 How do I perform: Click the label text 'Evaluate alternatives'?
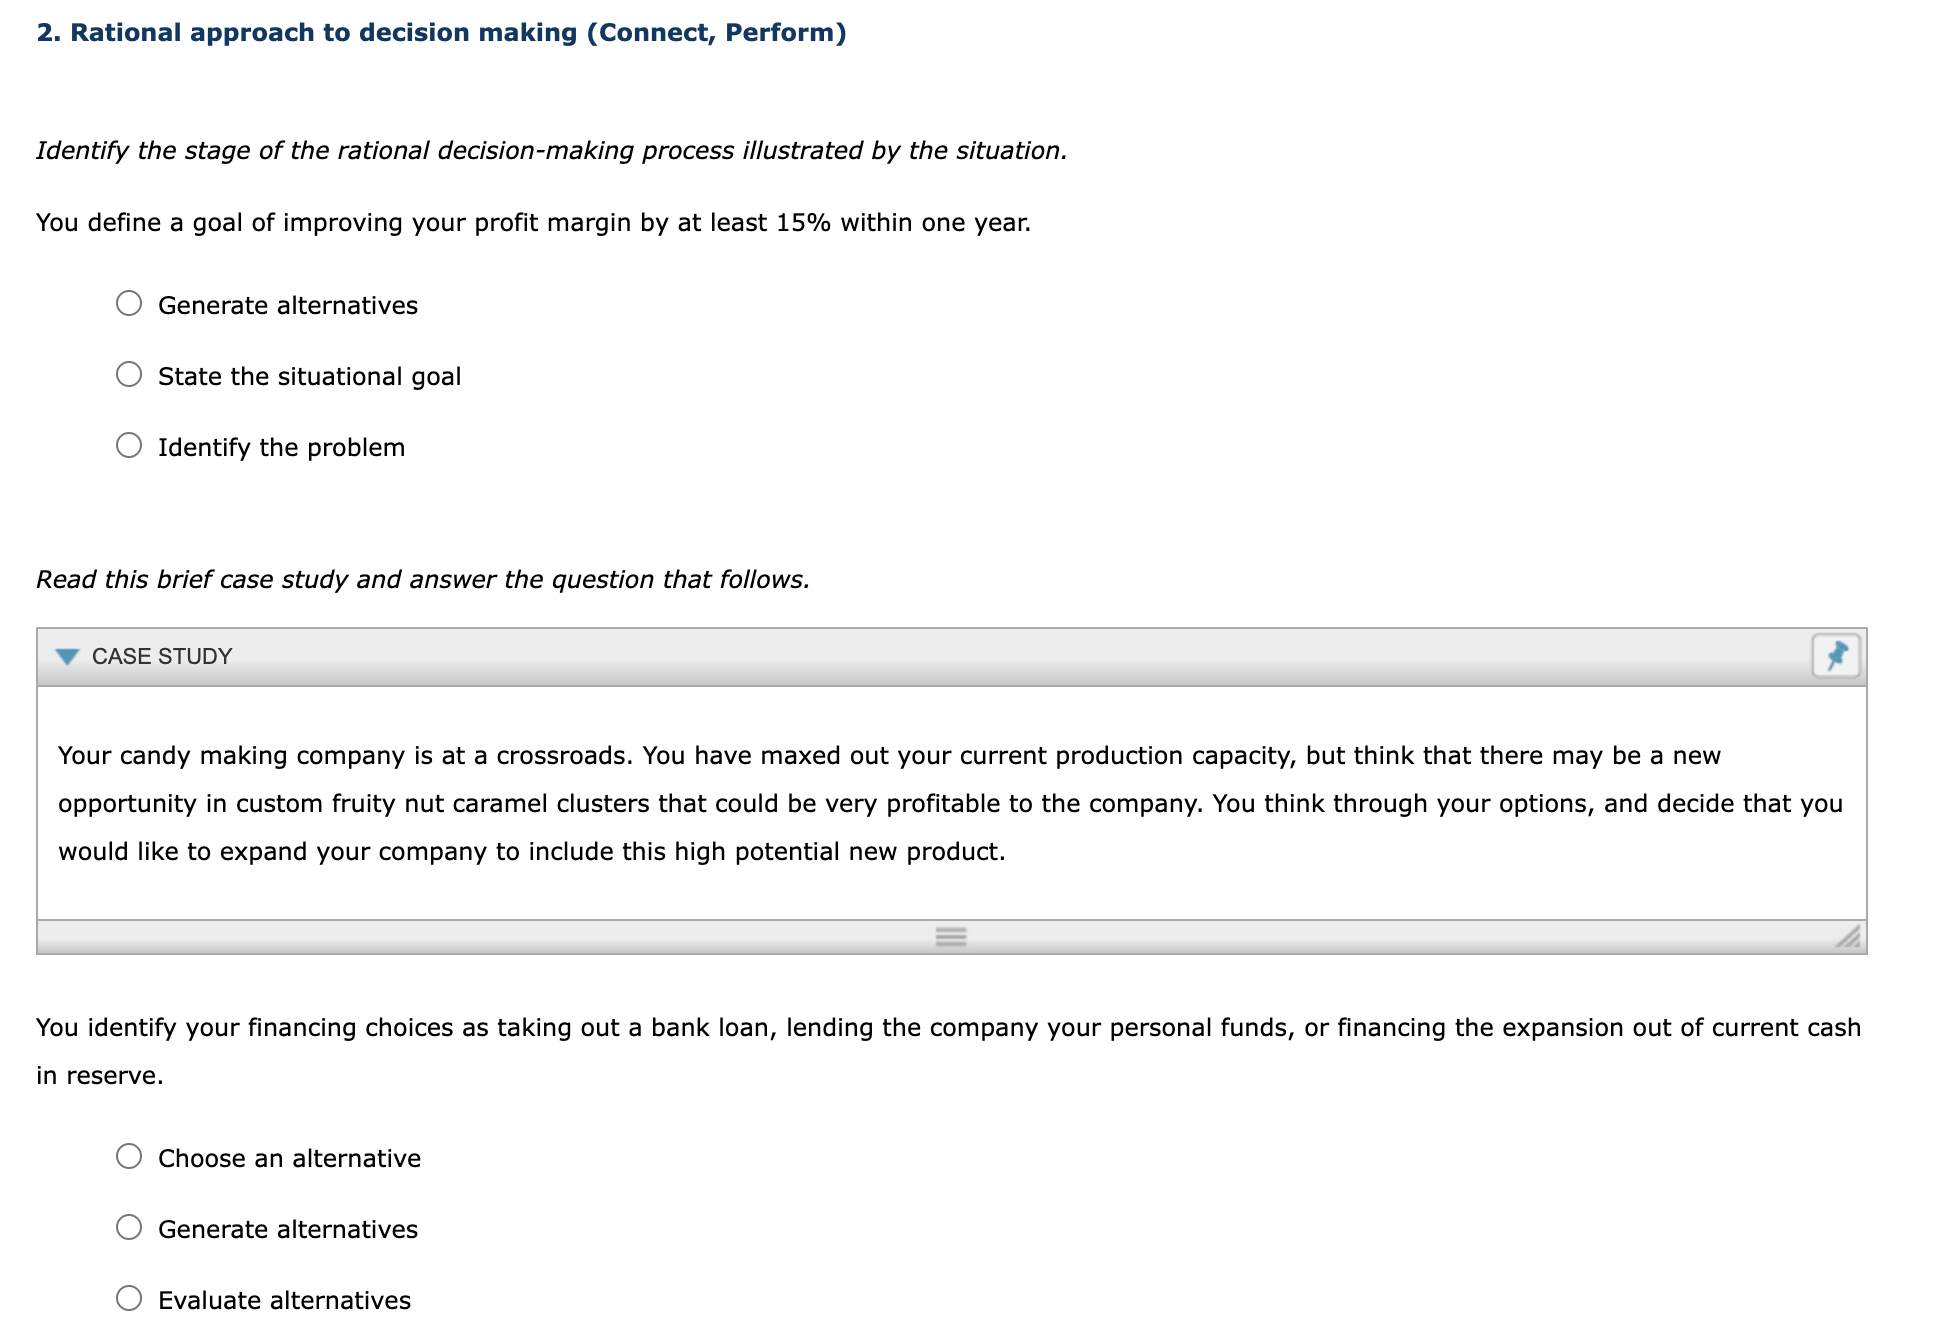coord(283,1299)
